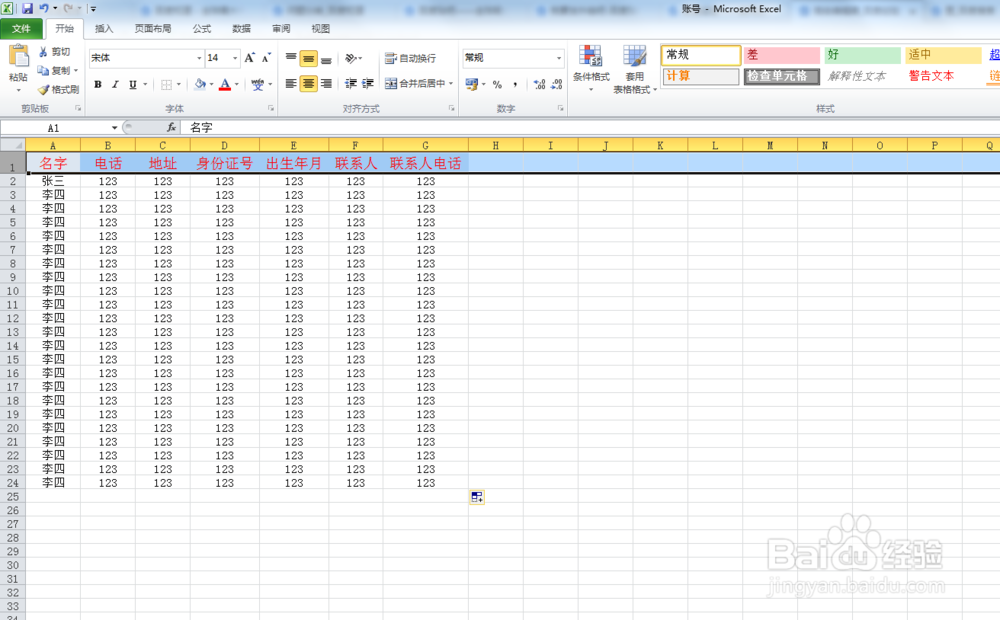Open the font name dropdown (宋体)

(199, 58)
